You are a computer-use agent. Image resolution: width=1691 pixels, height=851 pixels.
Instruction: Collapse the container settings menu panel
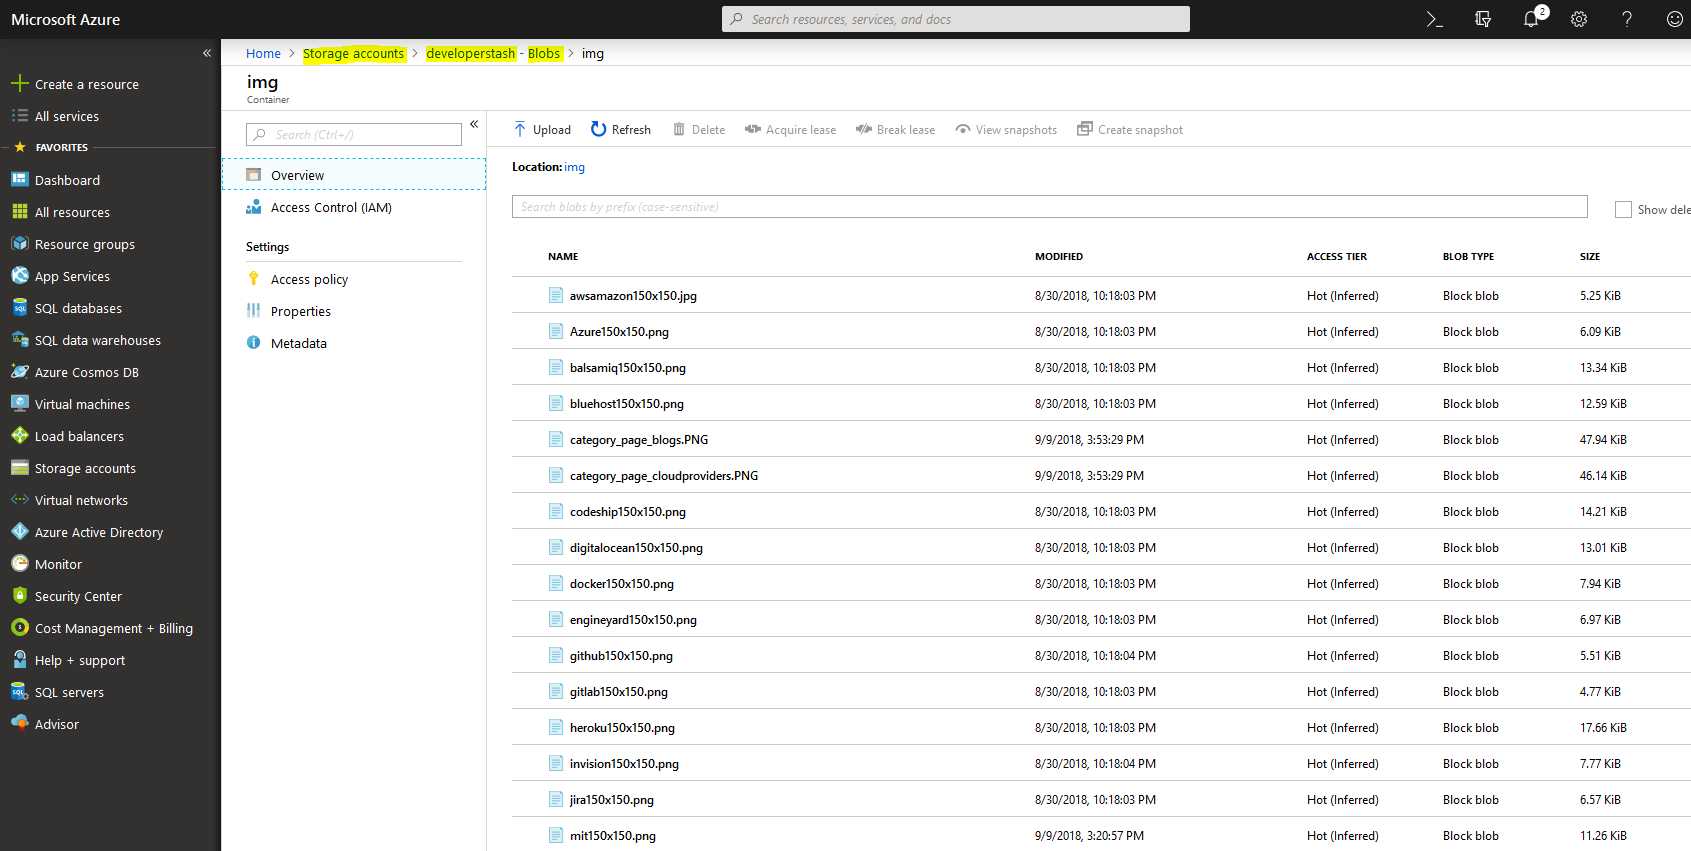tap(474, 124)
